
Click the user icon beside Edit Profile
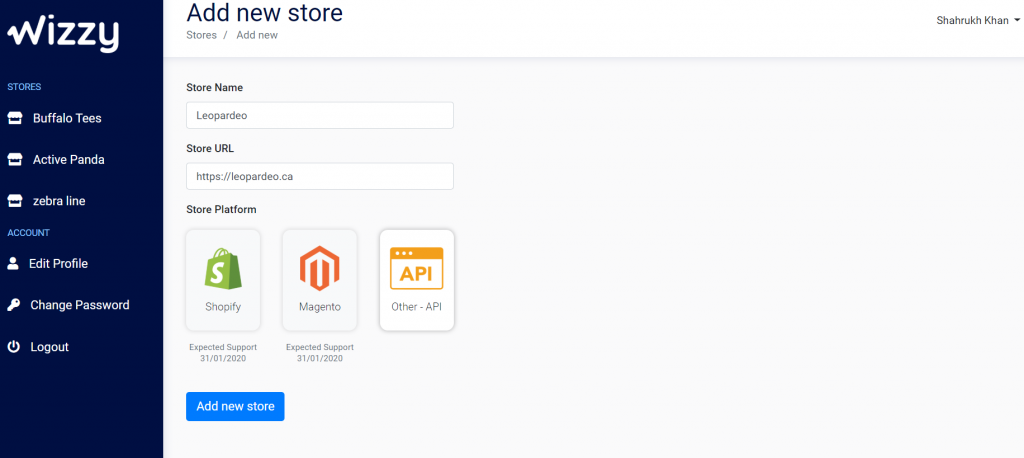(x=12, y=263)
